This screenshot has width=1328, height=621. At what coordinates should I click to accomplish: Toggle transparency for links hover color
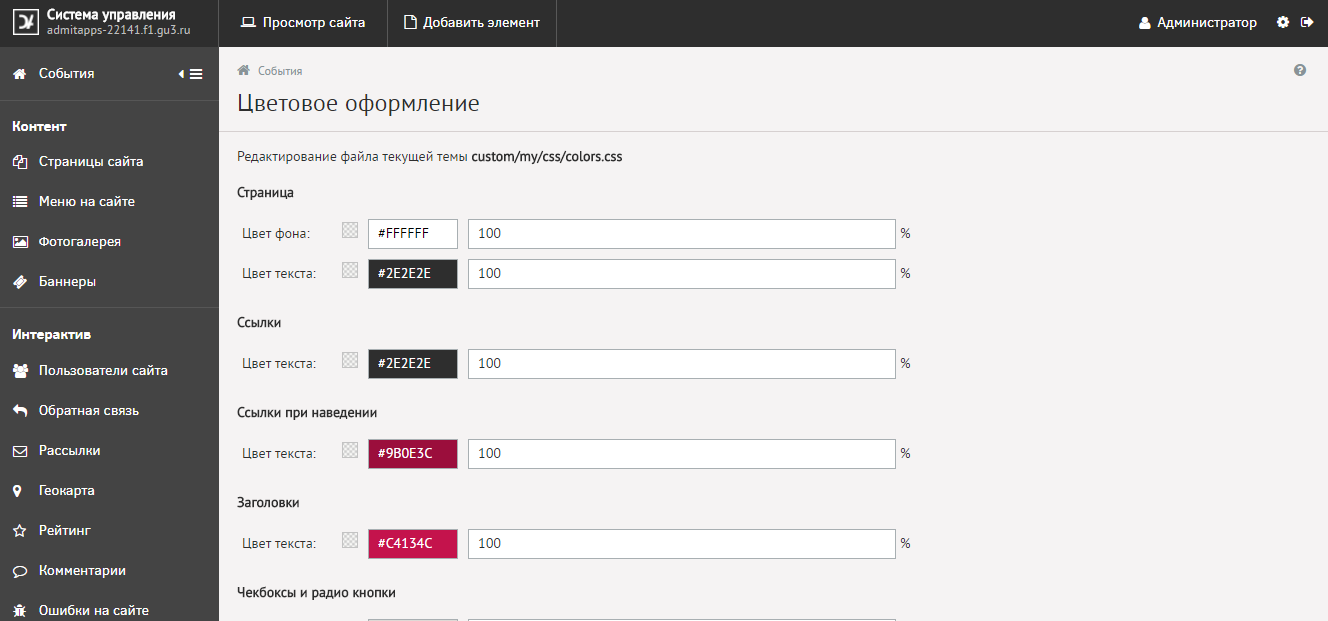tap(350, 450)
